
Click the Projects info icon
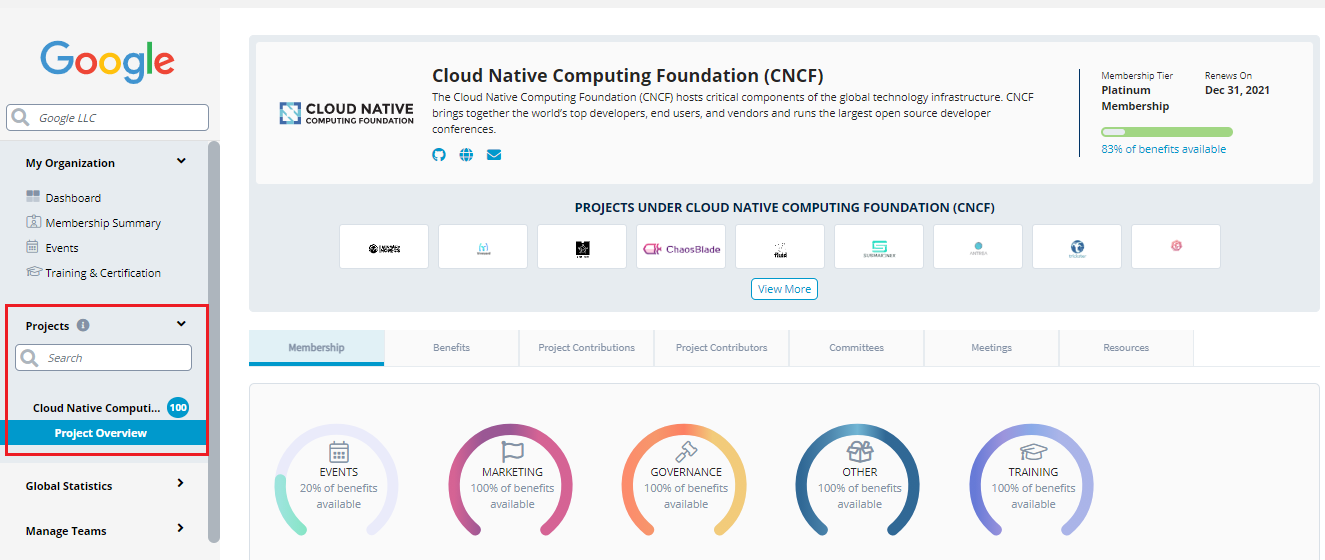(83, 325)
